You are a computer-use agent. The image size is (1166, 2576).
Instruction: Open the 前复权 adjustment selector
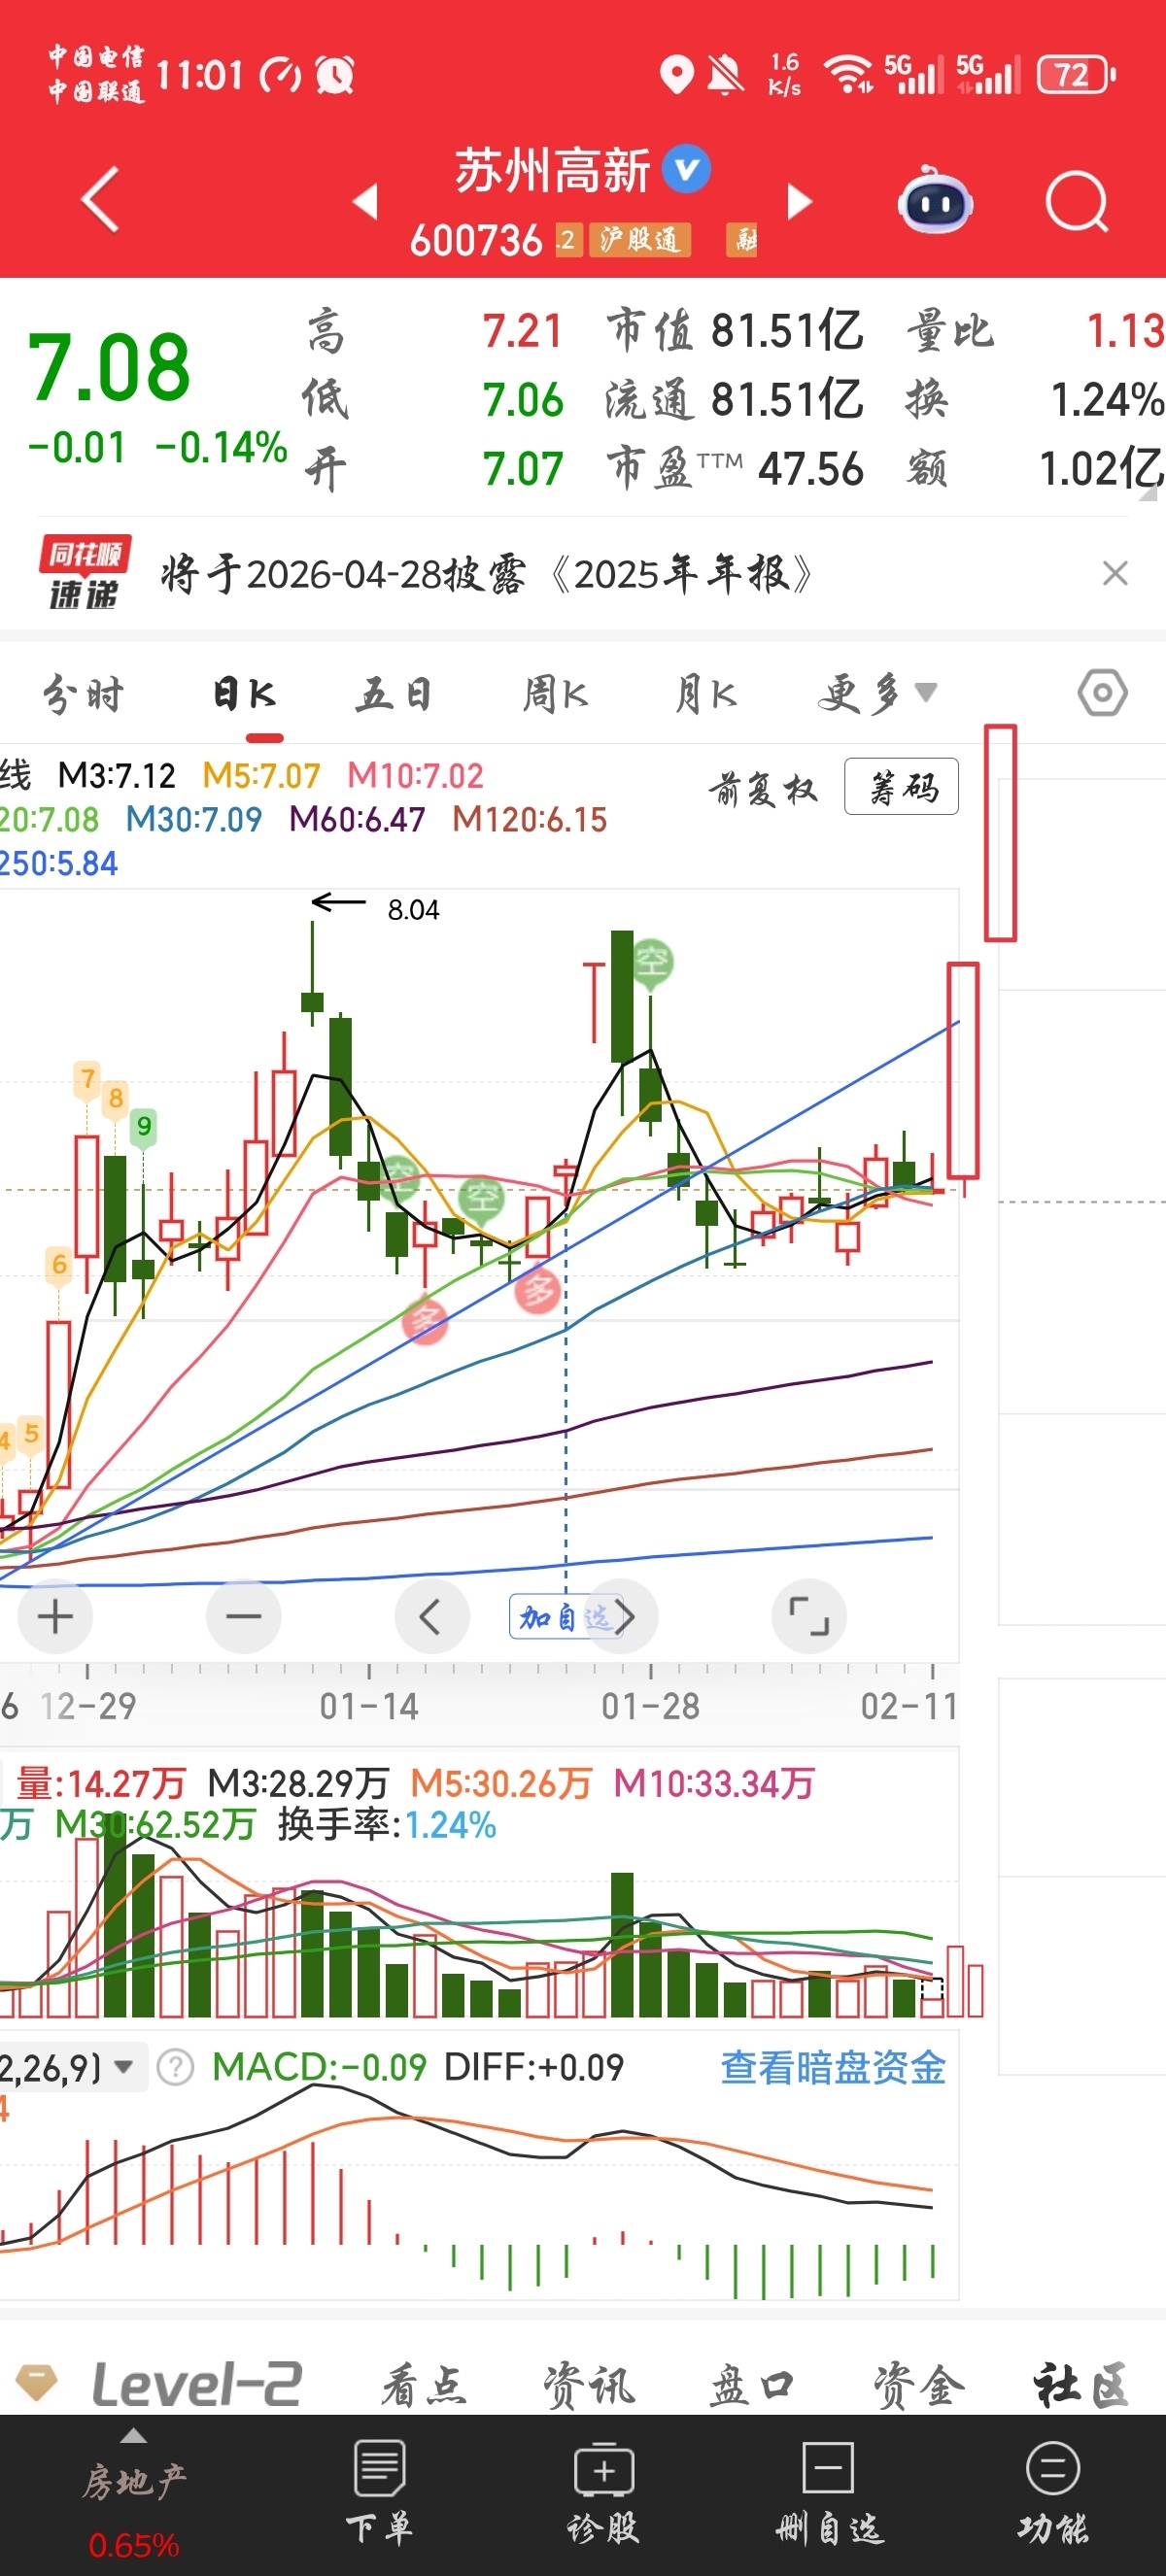click(x=763, y=788)
